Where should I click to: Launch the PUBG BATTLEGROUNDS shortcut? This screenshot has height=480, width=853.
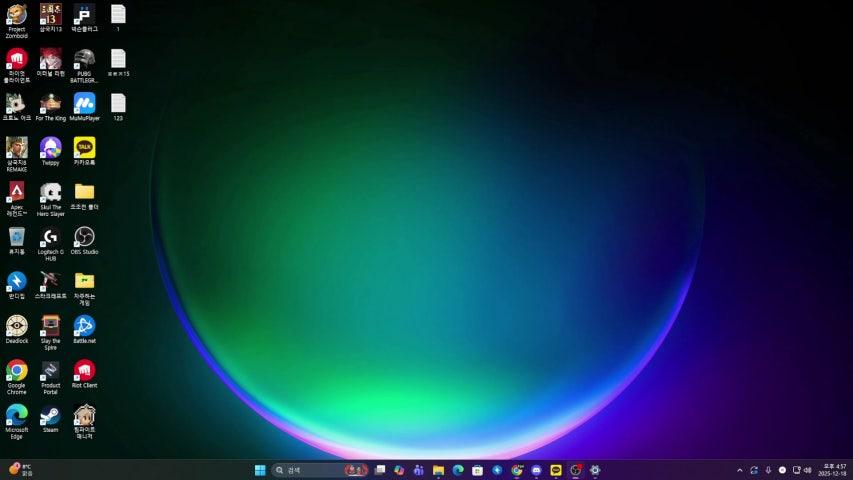click(84, 66)
